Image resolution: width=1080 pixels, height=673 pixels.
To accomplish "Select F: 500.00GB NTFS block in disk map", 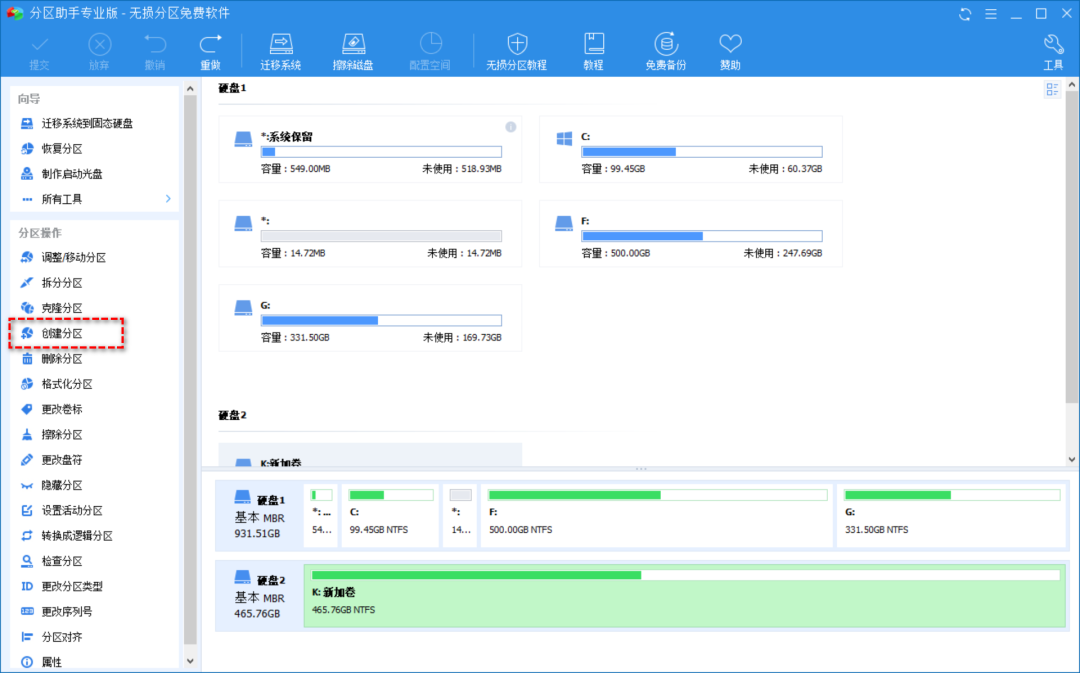I will 657,516.
